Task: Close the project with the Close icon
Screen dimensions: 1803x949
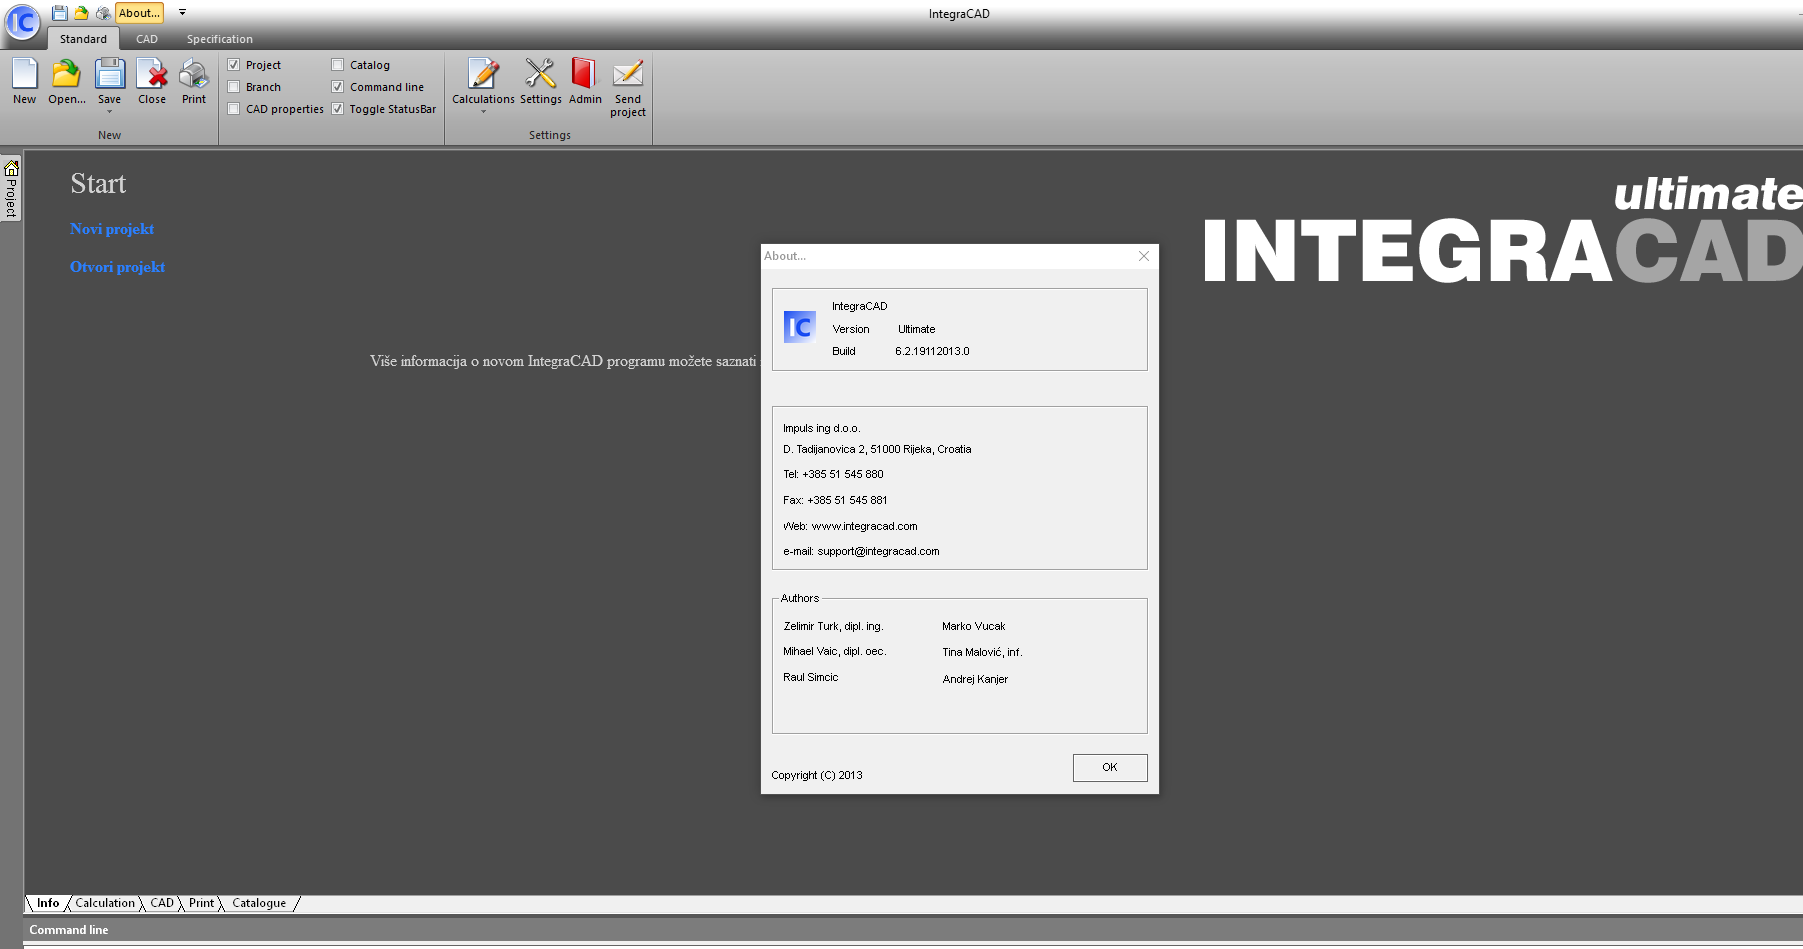Action: 152,75
